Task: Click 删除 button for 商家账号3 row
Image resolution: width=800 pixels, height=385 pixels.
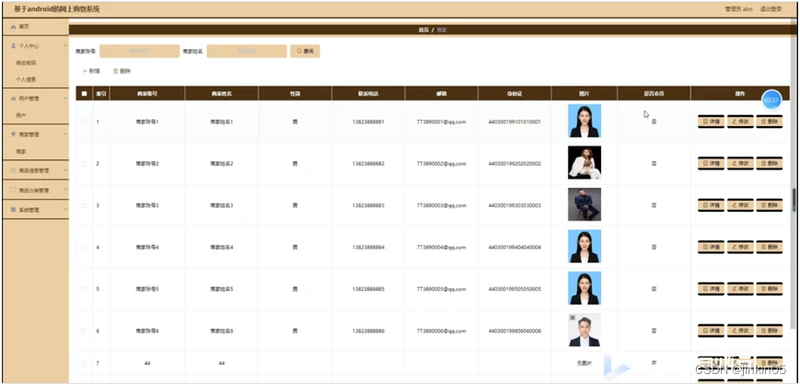Action: click(x=769, y=206)
